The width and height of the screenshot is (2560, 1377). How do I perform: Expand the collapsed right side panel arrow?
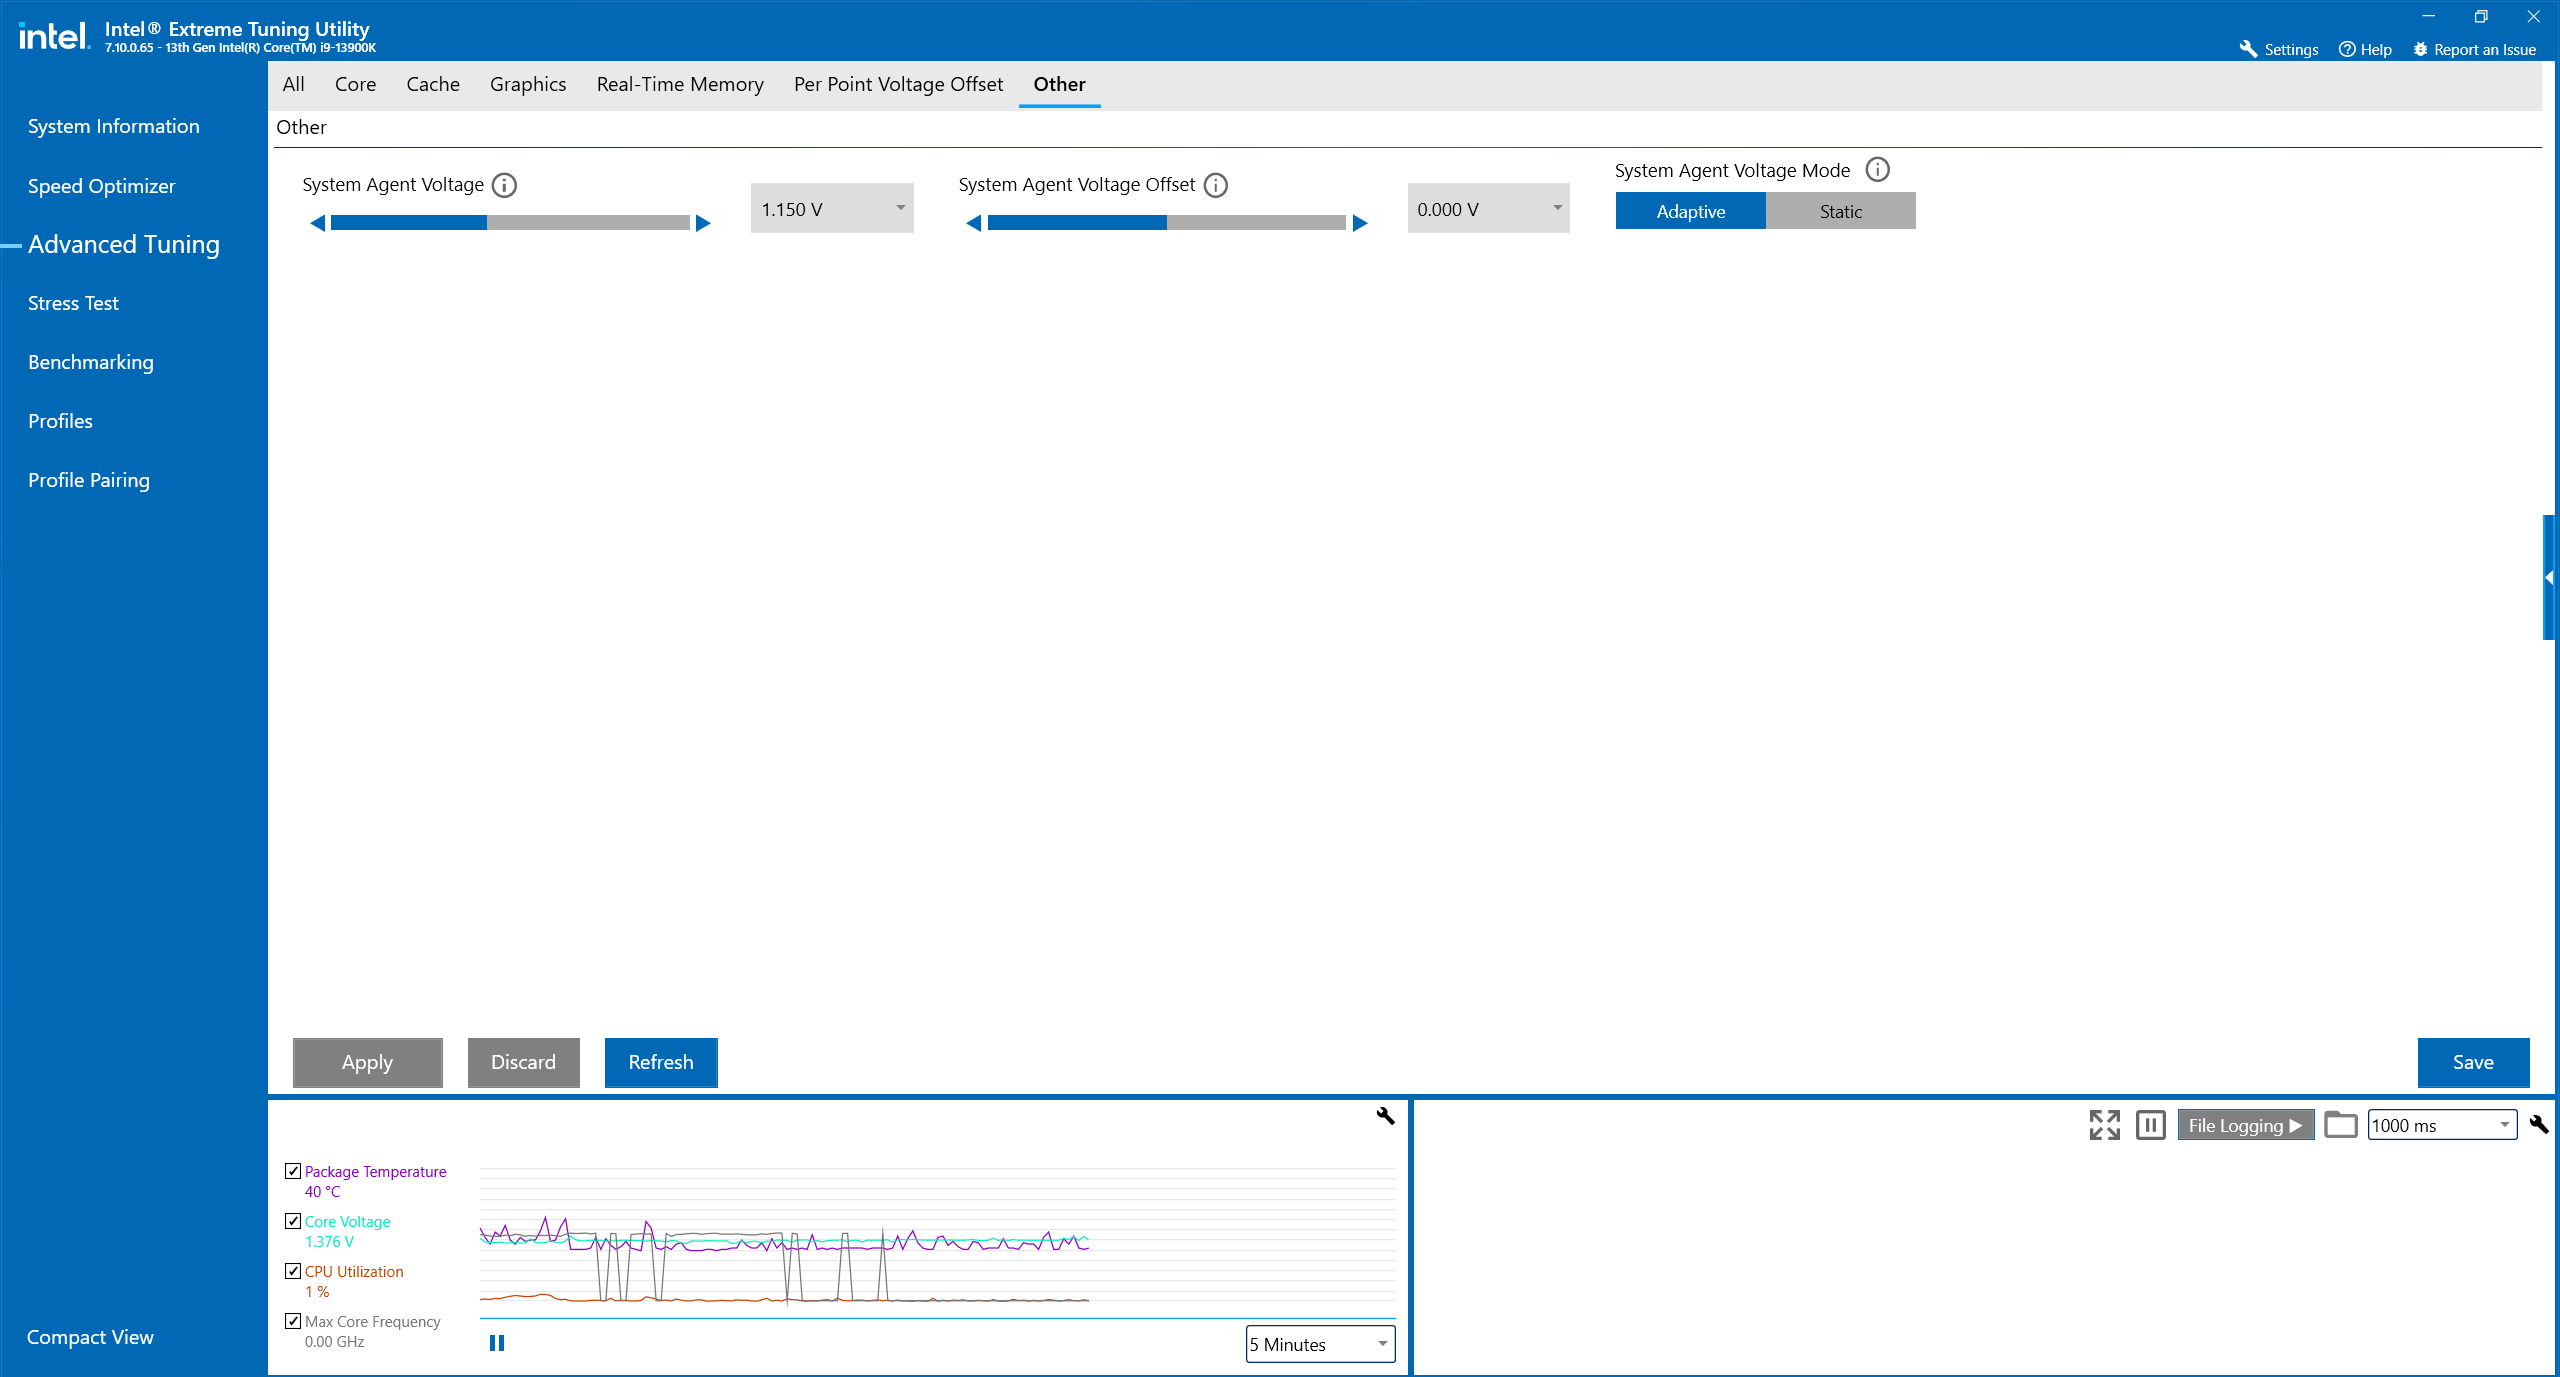pos(2550,577)
